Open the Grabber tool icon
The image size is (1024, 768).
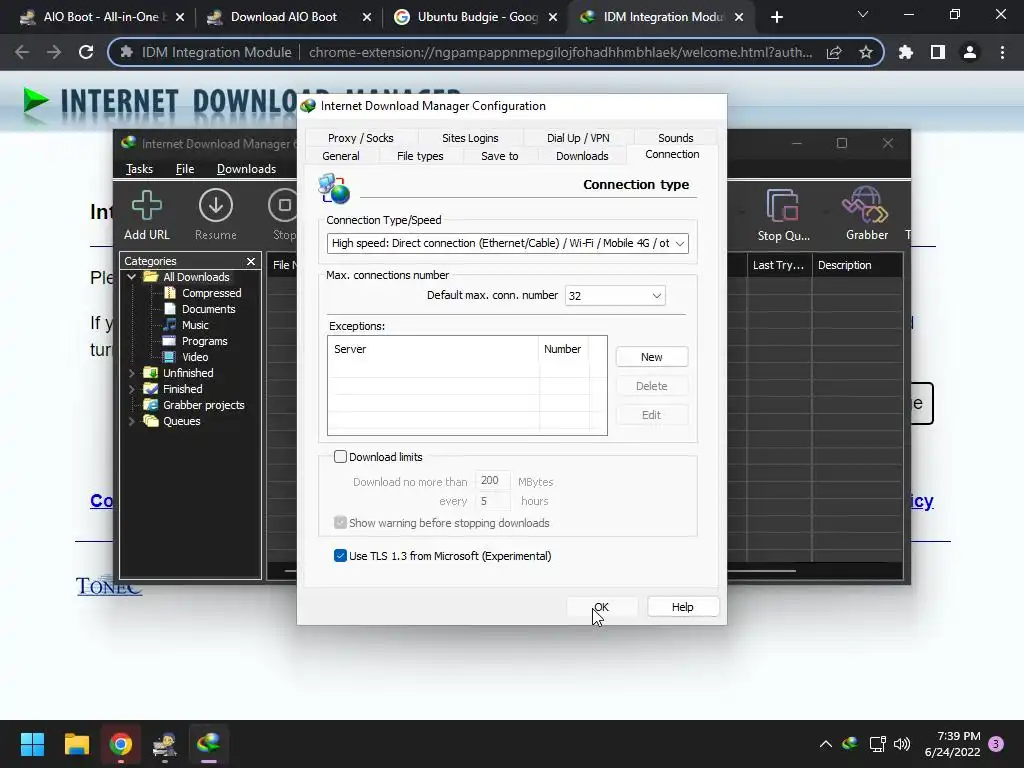click(866, 214)
